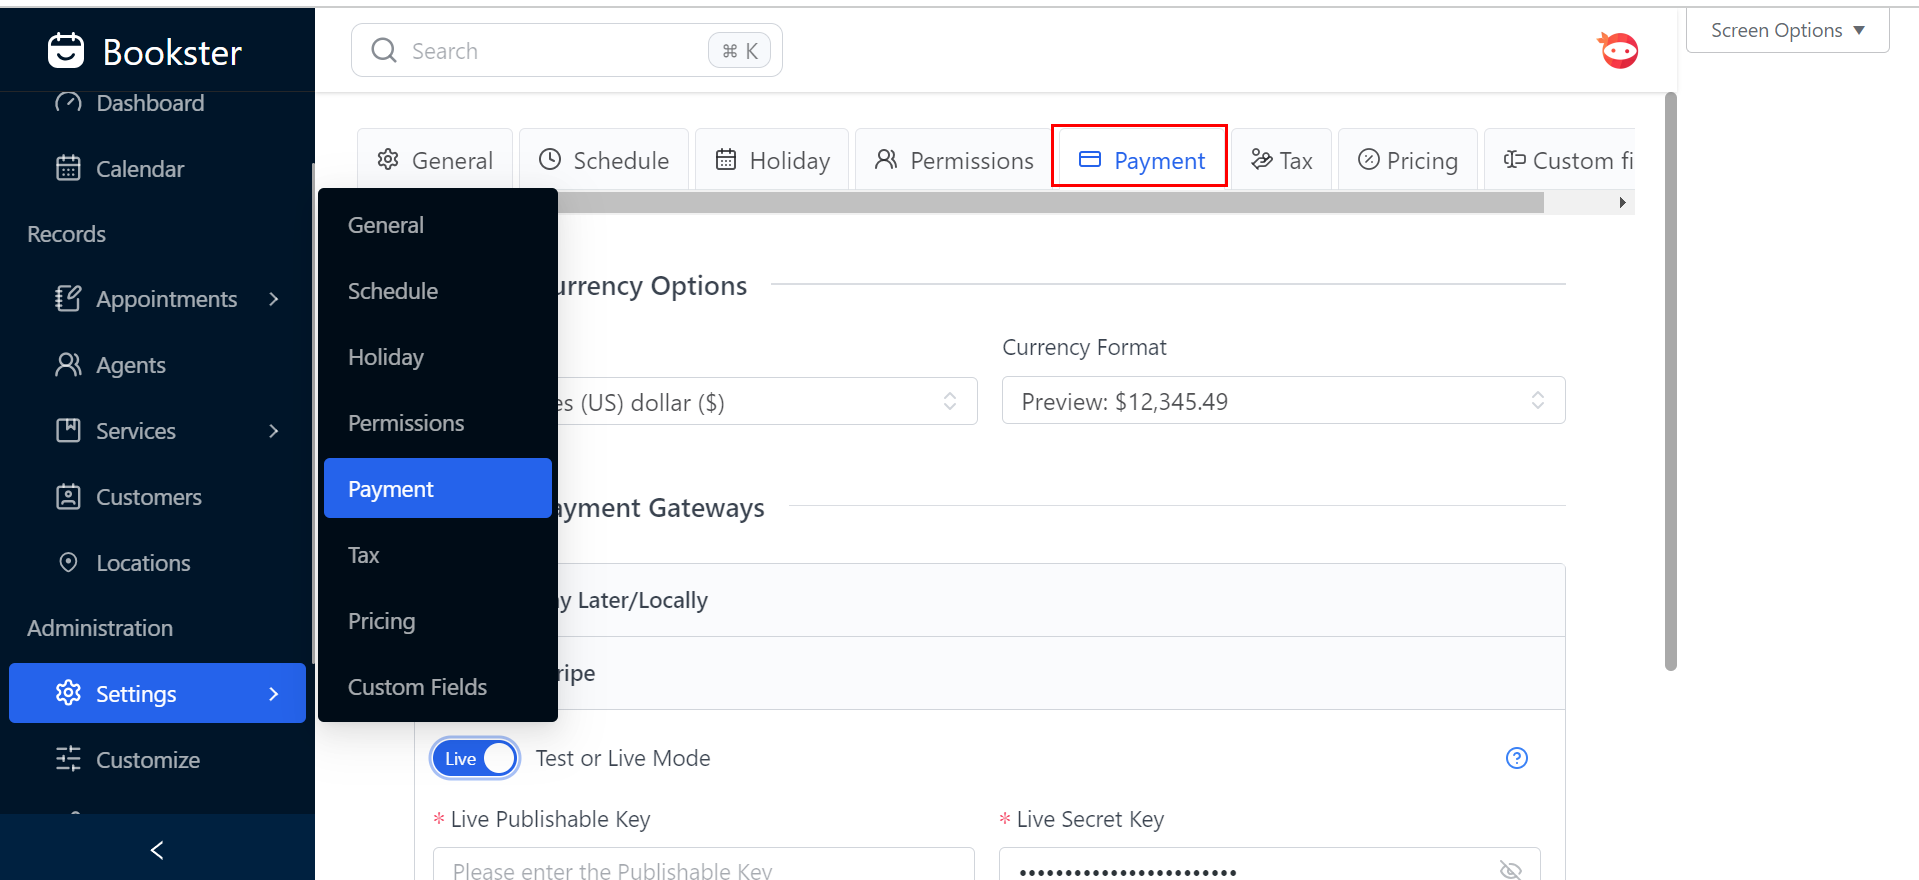This screenshot has height=880, width=1919.
Task: Open Customers via its badge icon
Action: pyautogui.click(x=68, y=497)
